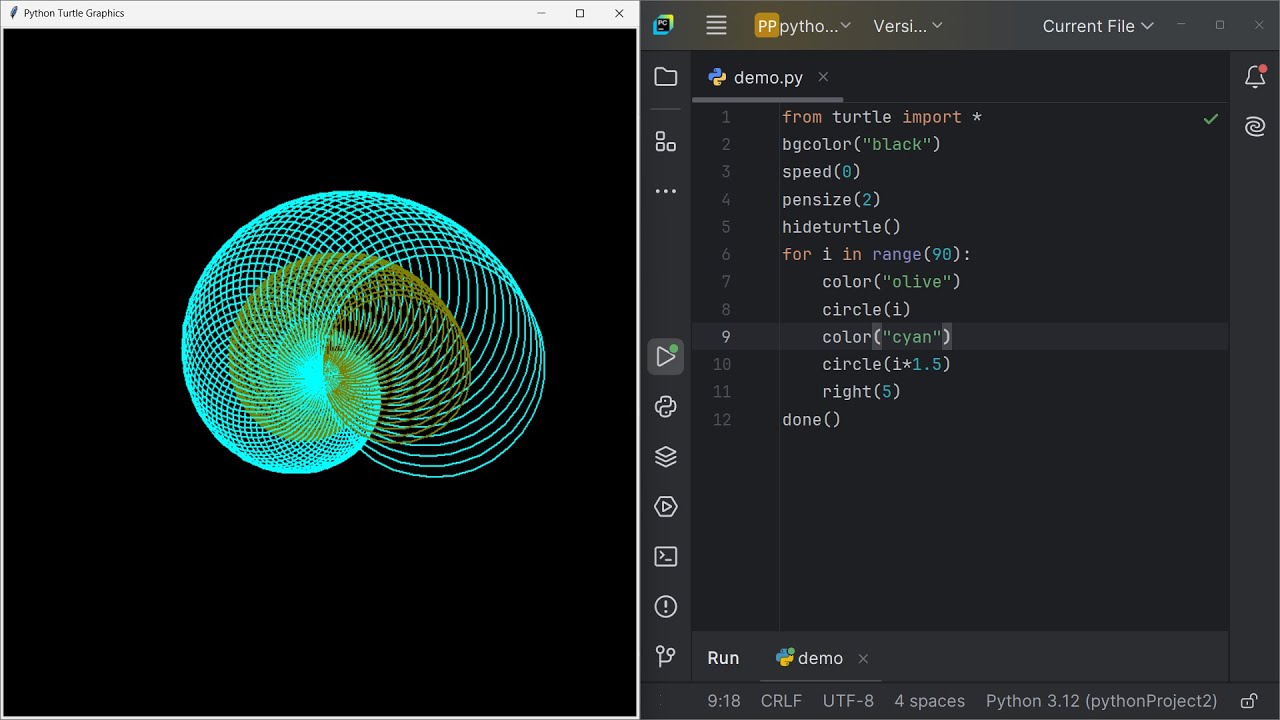Click the Python Turtle Graphics window title
The width and height of the screenshot is (1280, 720).
click(74, 13)
